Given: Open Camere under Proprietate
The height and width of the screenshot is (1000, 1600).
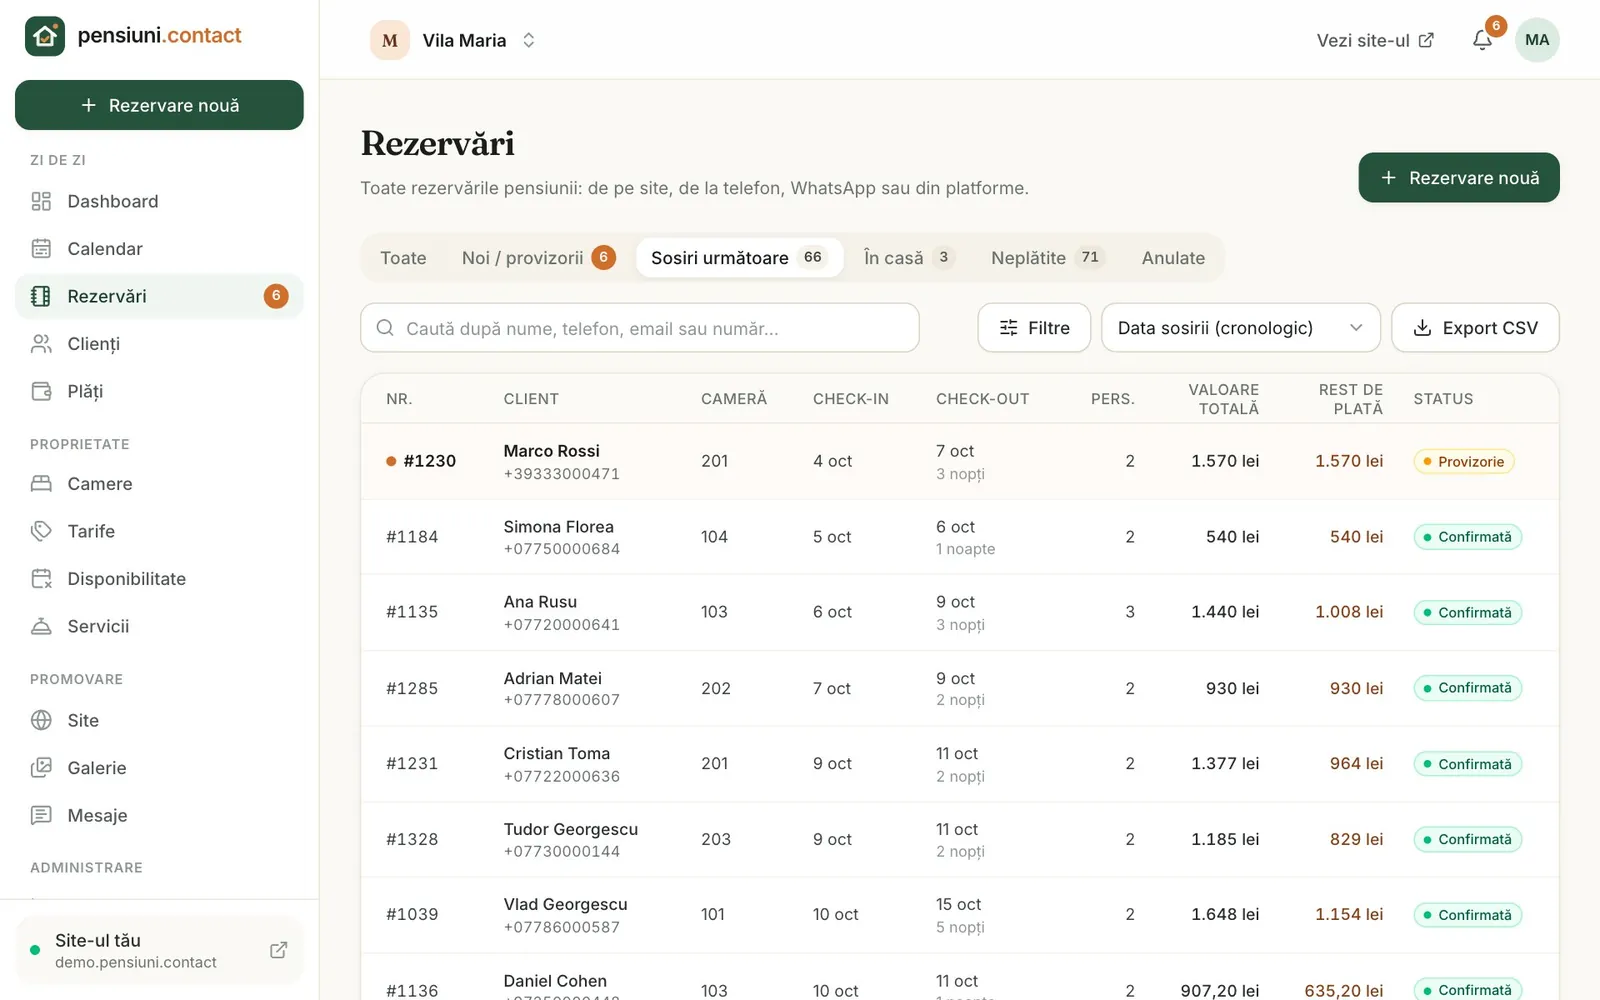Looking at the screenshot, I should [x=159, y=484].
